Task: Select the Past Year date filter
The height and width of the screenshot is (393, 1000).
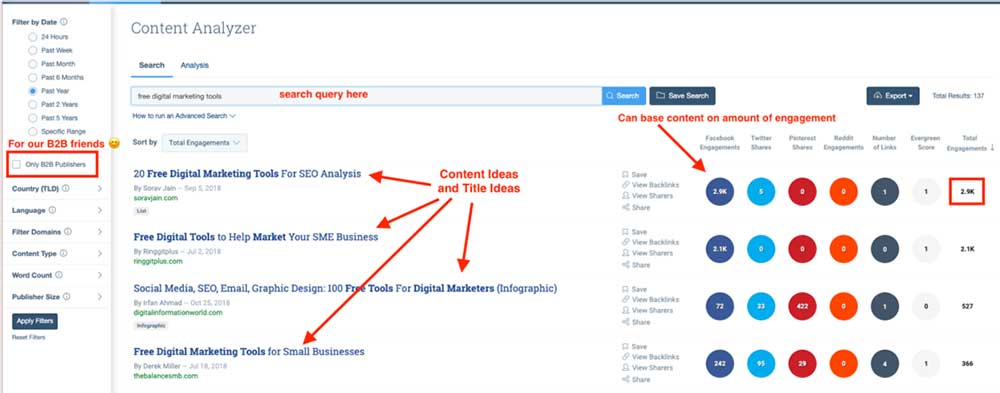Action: pos(33,91)
